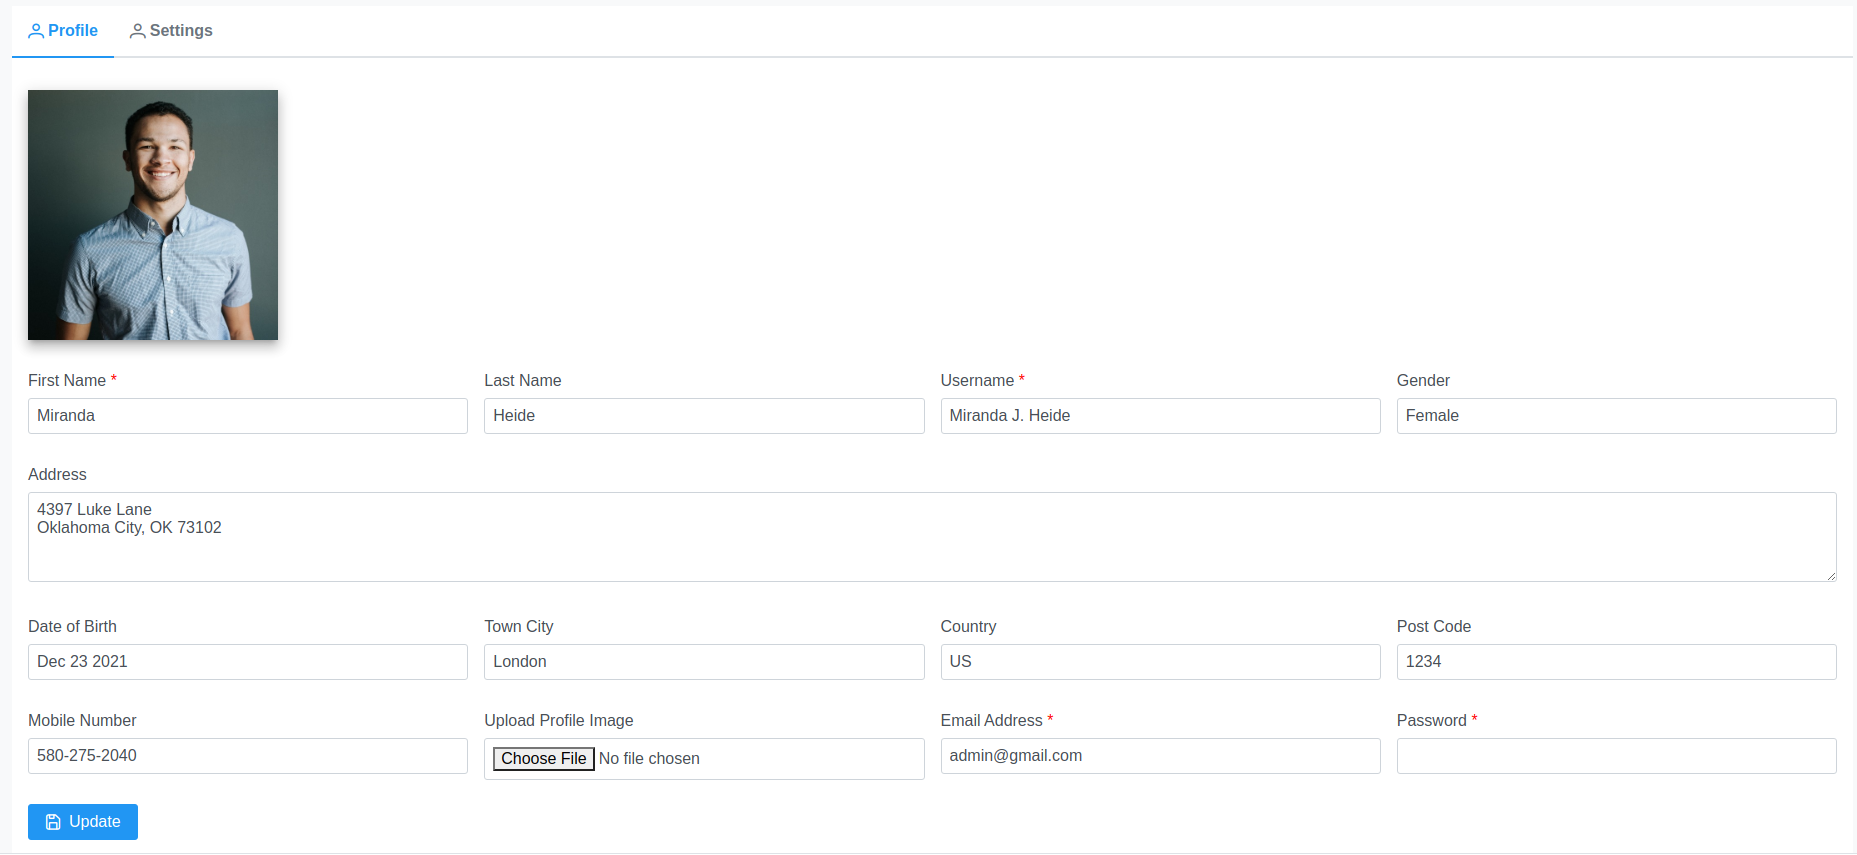1857x855 pixels.
Task: Click the person icon beside Settings
Action: tap(137, 31)
